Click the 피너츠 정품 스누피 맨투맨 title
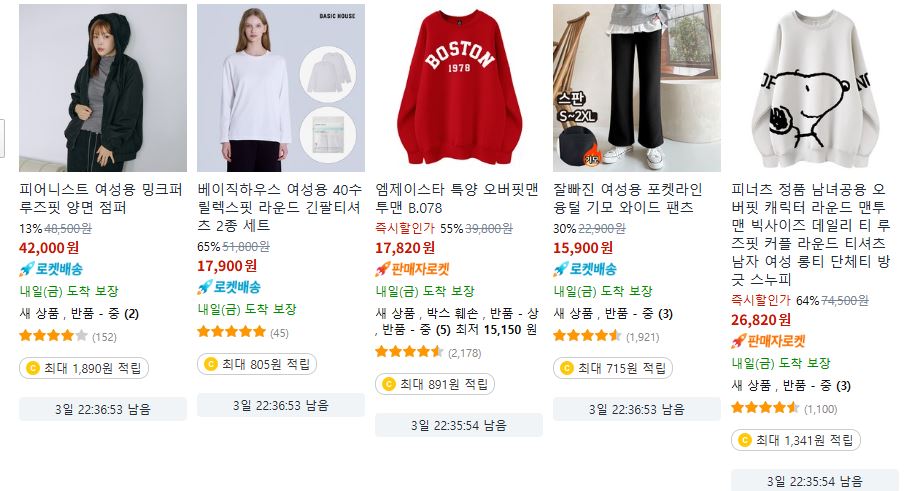The height and width of the screenshot is (491, 906). [x=811, y=234]
